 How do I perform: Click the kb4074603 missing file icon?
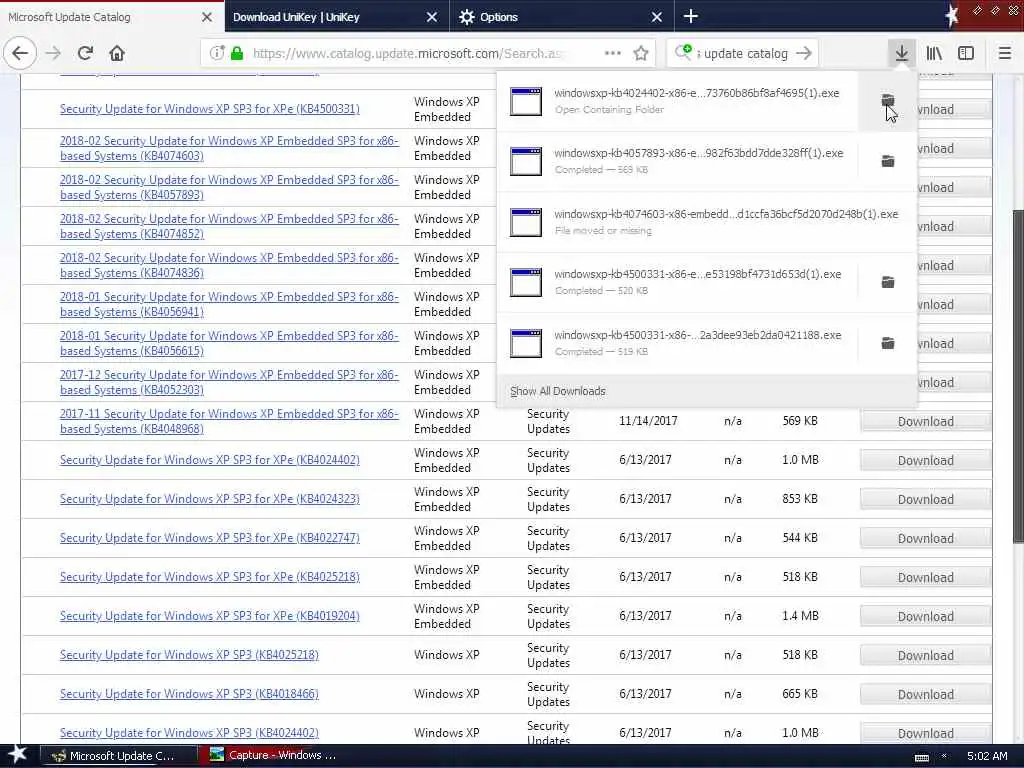click(526, 222)
